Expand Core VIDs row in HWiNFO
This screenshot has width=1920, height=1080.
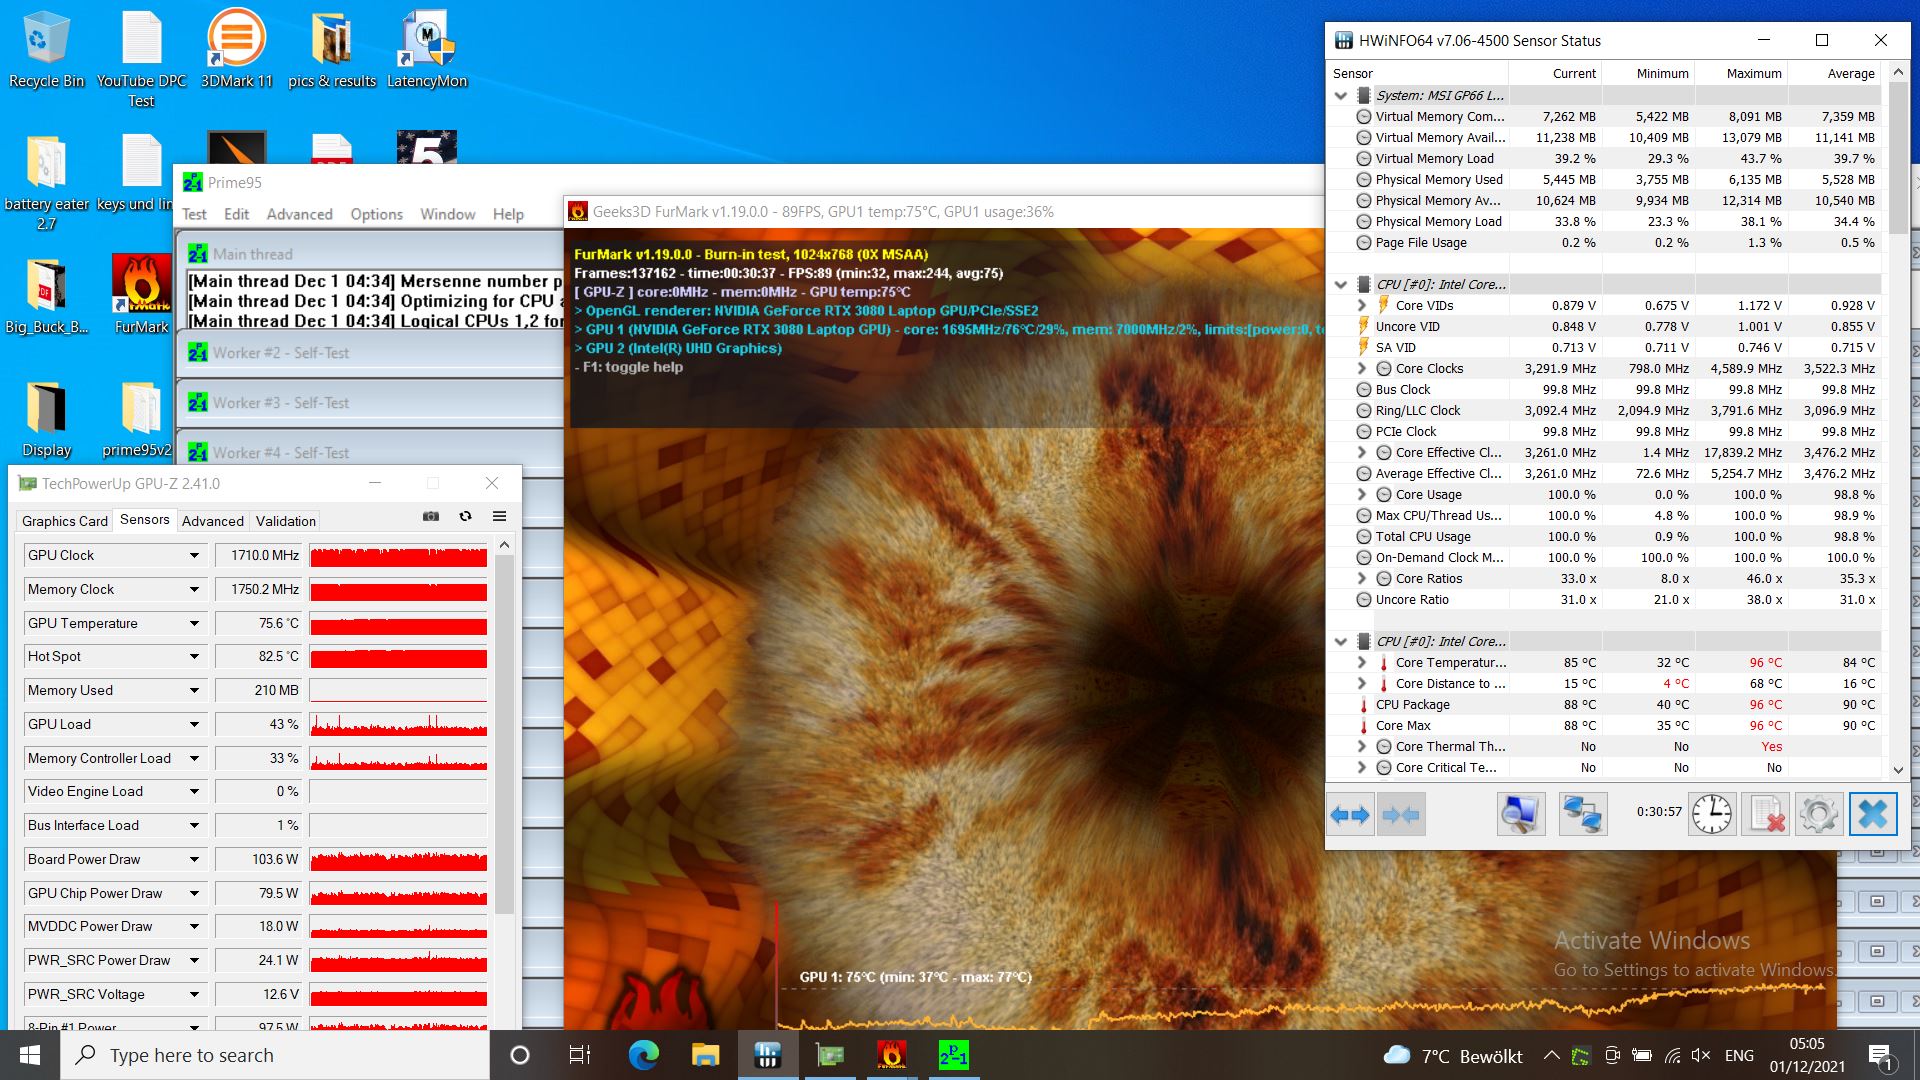1361,306
